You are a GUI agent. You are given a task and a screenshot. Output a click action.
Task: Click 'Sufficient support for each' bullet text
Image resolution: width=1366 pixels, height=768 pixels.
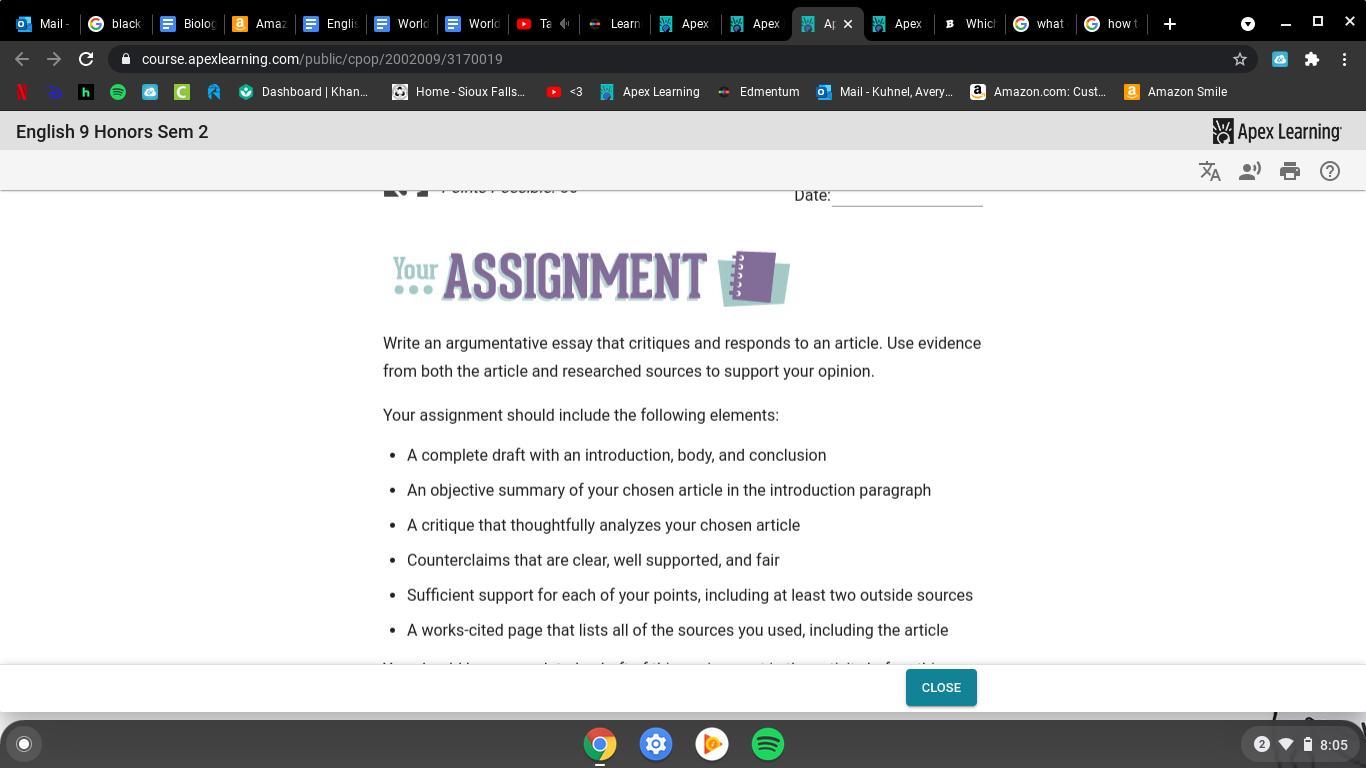click(690, 595)
